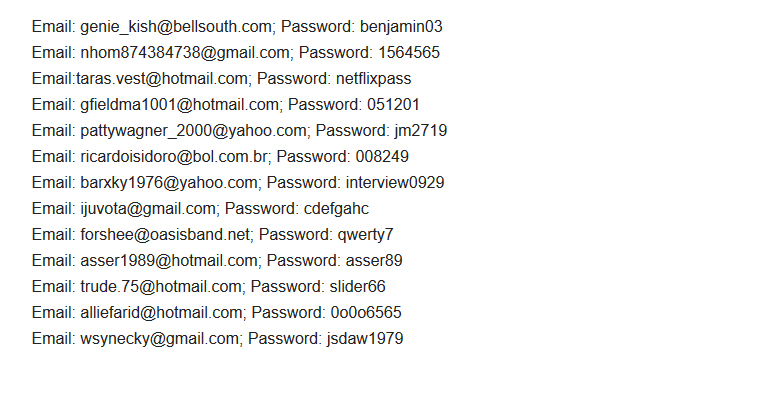
Task: Click the Password label on the first line
Action: (318, 26)
